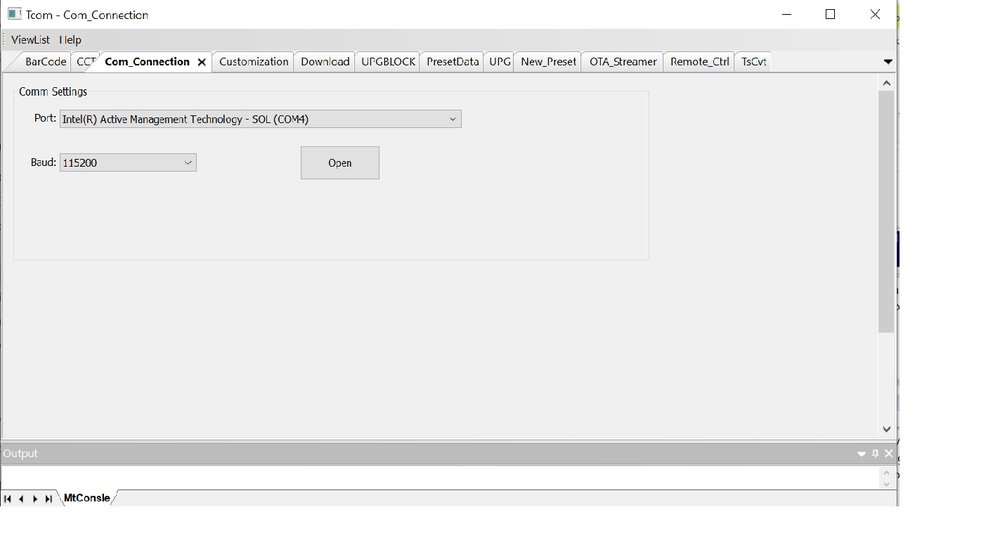Screen dimensions: 1000x538
Task: Open the UPGBLOCK tab
Action: 388,62
